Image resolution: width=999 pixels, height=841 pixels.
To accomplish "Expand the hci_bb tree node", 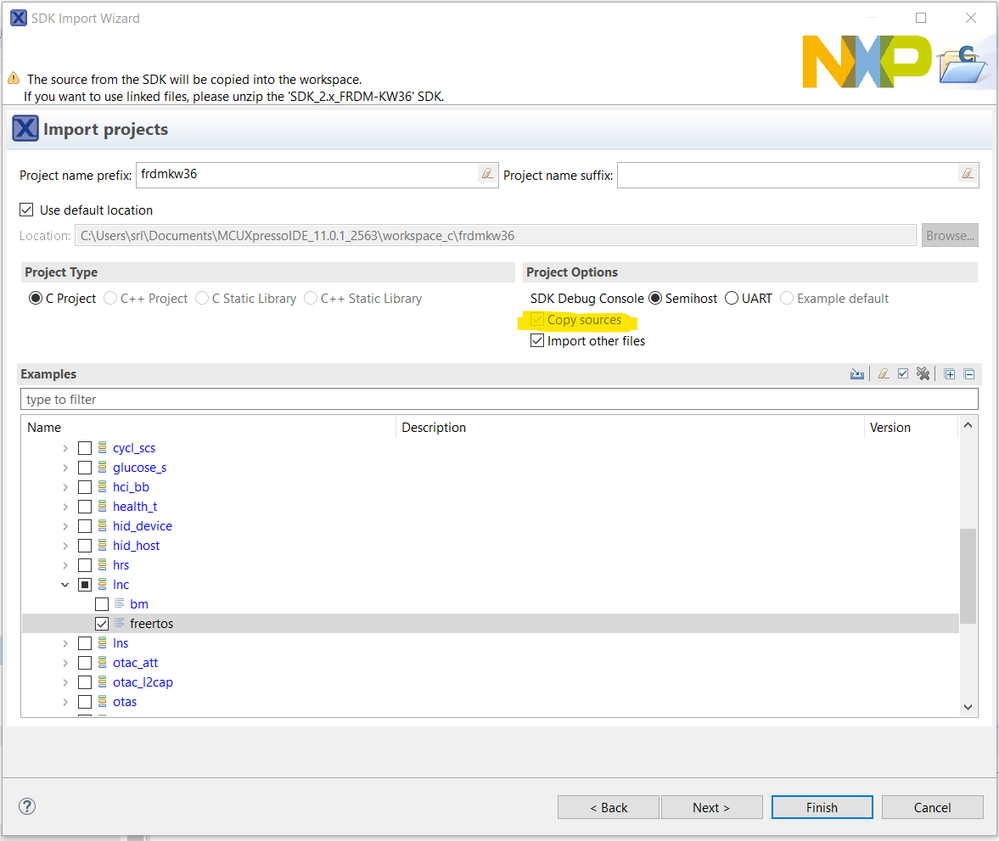I will [65, 487].
